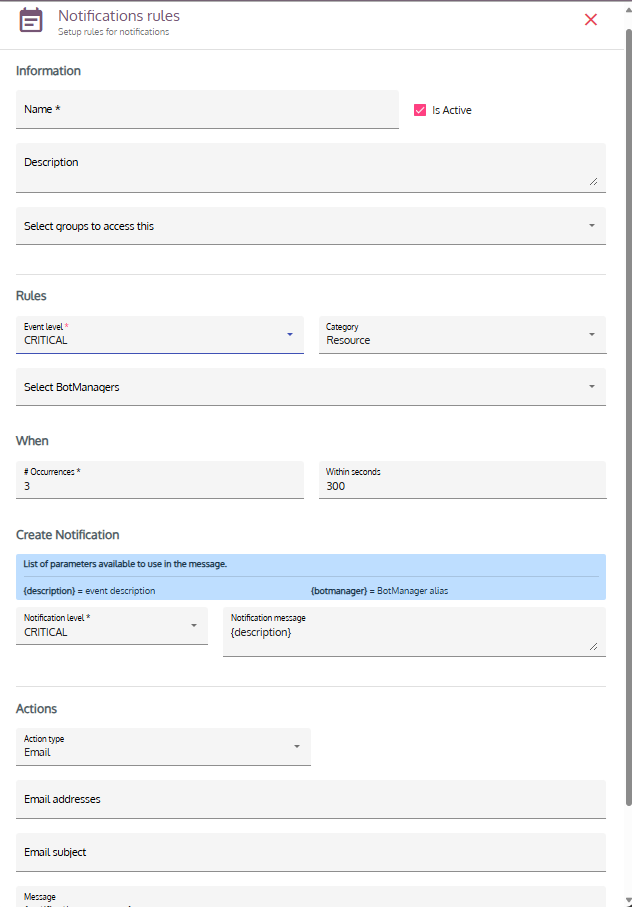
Task: Click the {description} parameter text
Action: coord(49,591)
